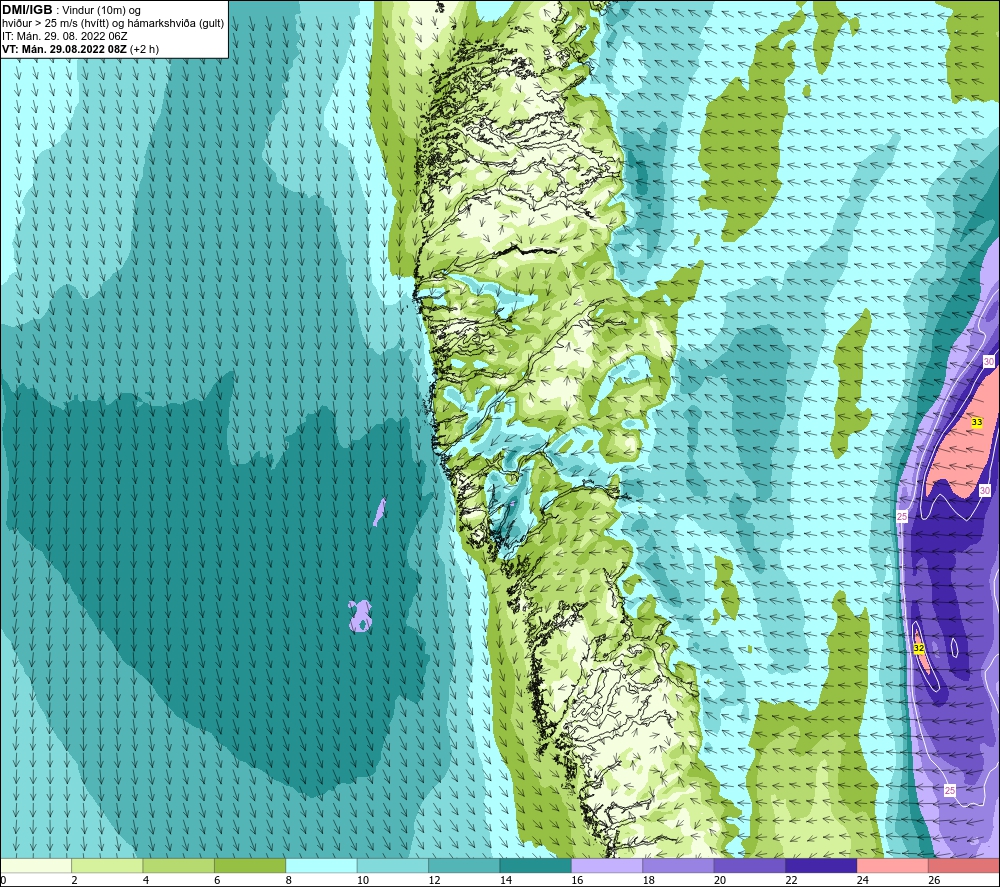Click the legend scale number "12"
Screen dimensions: 1000x887
point(434,881)
